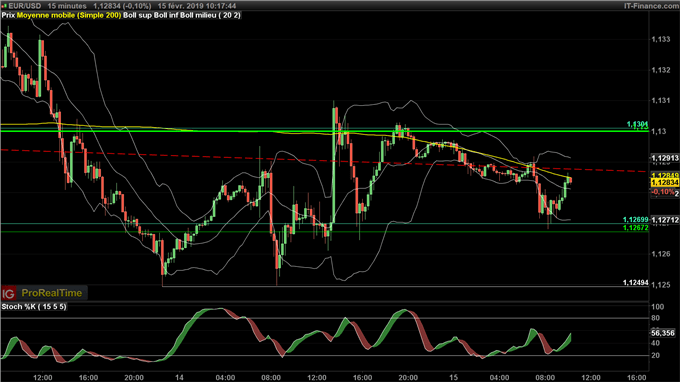
Task: Click the stochastic 80 axis label
Action: (656, 318)
